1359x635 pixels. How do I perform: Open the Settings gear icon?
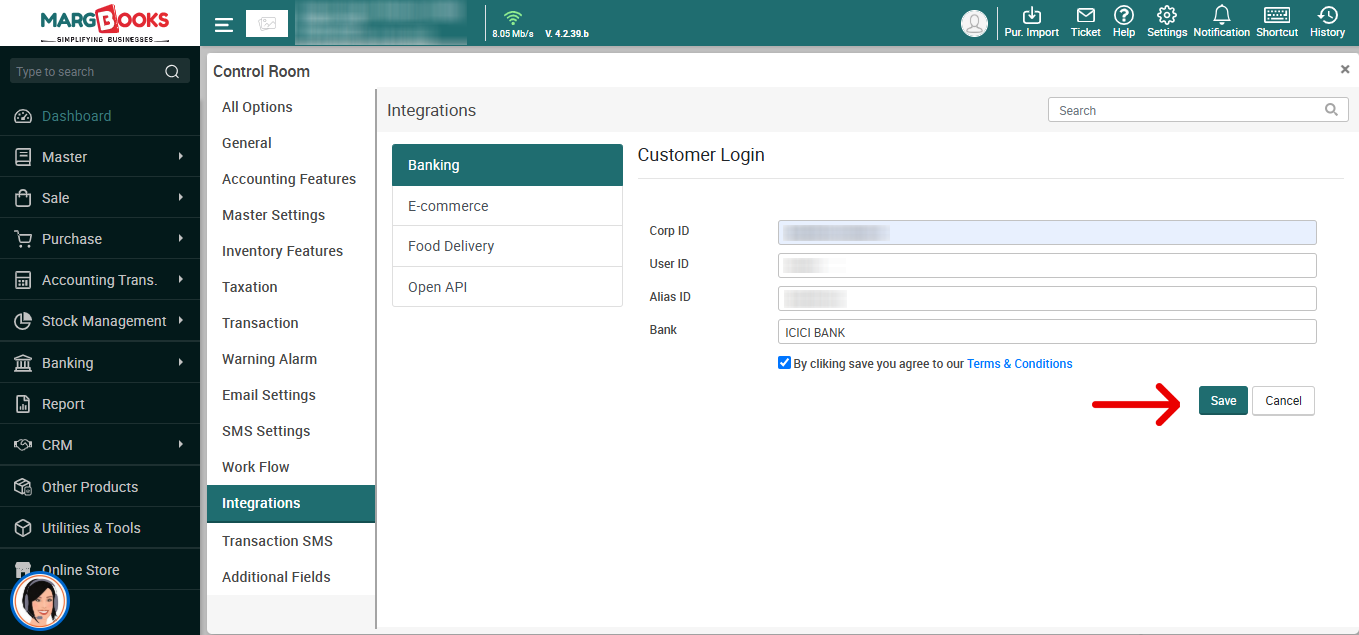(1167, 15)
